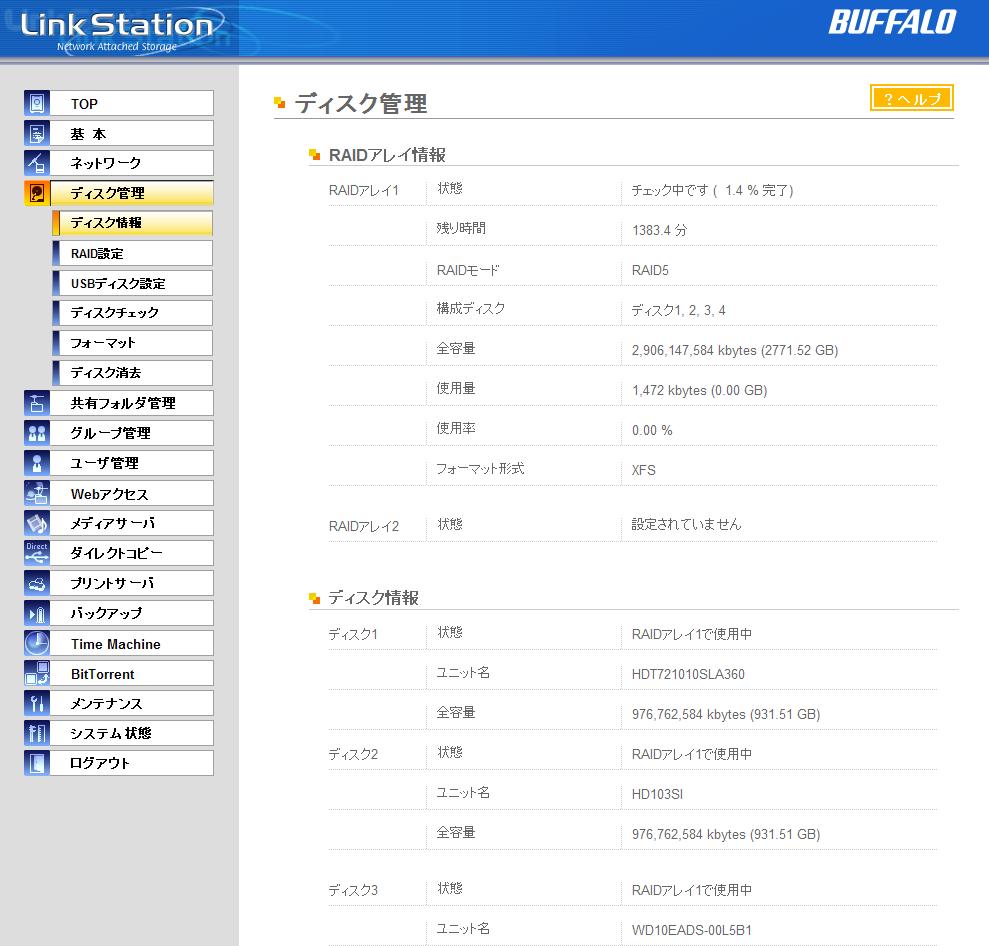This screenshot has height=946, width=989.
Task: Open the TOP menu item
Action: coord(132,103)
